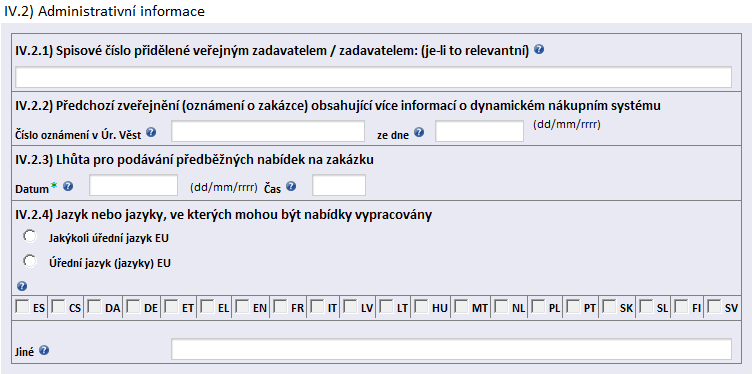The width and height of the screenshot is (752, 374).
Task: Check the LT language checkbox
Action: tap(386, 306)
